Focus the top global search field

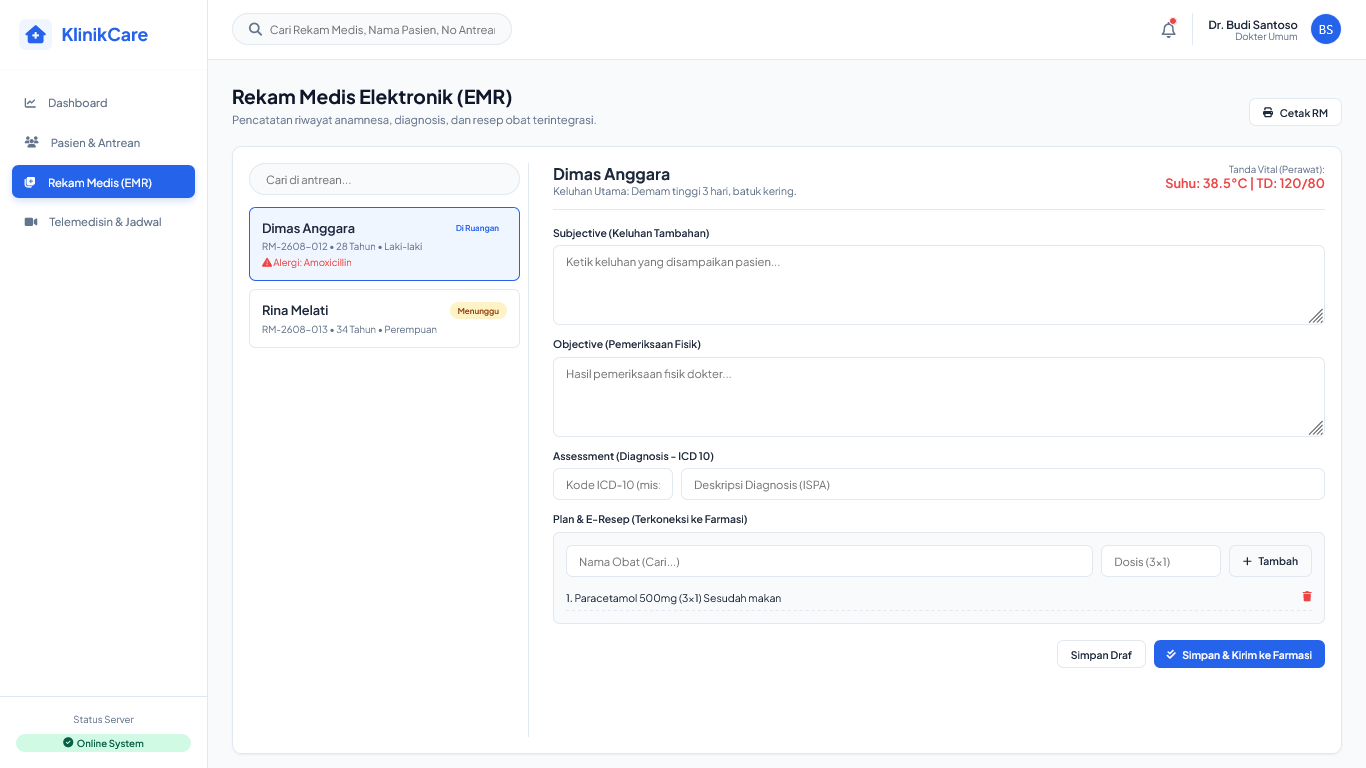coord(372,29)
